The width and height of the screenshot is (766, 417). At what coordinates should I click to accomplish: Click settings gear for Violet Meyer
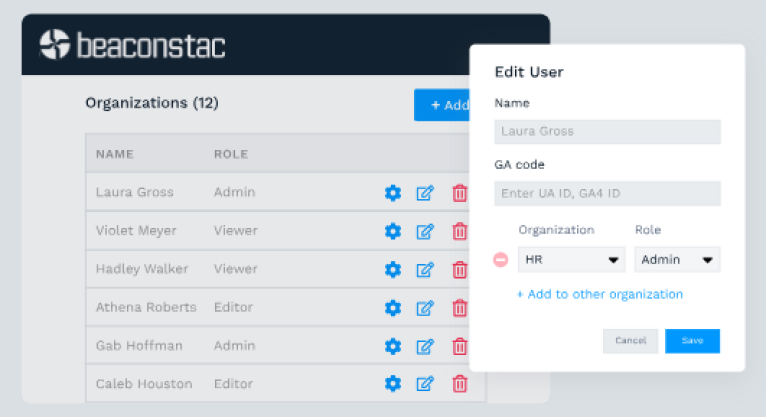pos(393,231)
